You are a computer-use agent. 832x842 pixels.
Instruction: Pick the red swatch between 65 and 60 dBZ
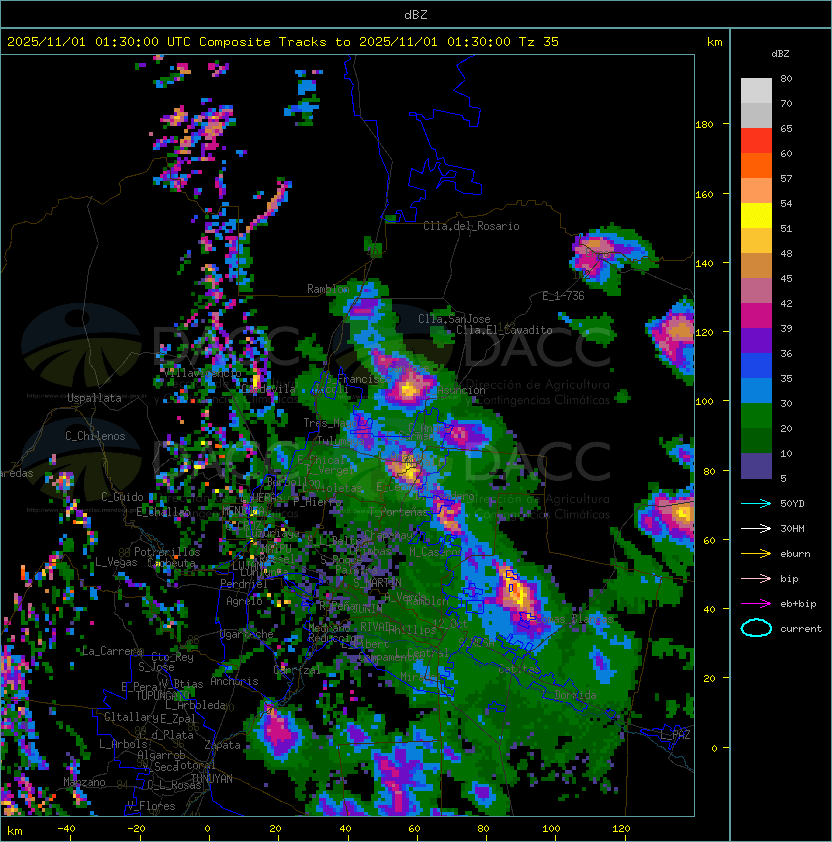click(756, 141)
